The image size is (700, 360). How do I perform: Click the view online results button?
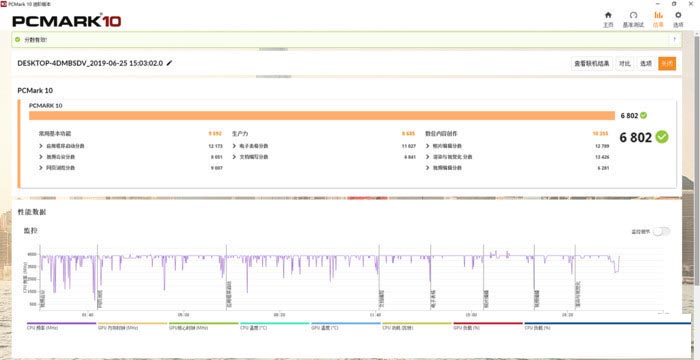pyautogui.click(x=592, y=64)
